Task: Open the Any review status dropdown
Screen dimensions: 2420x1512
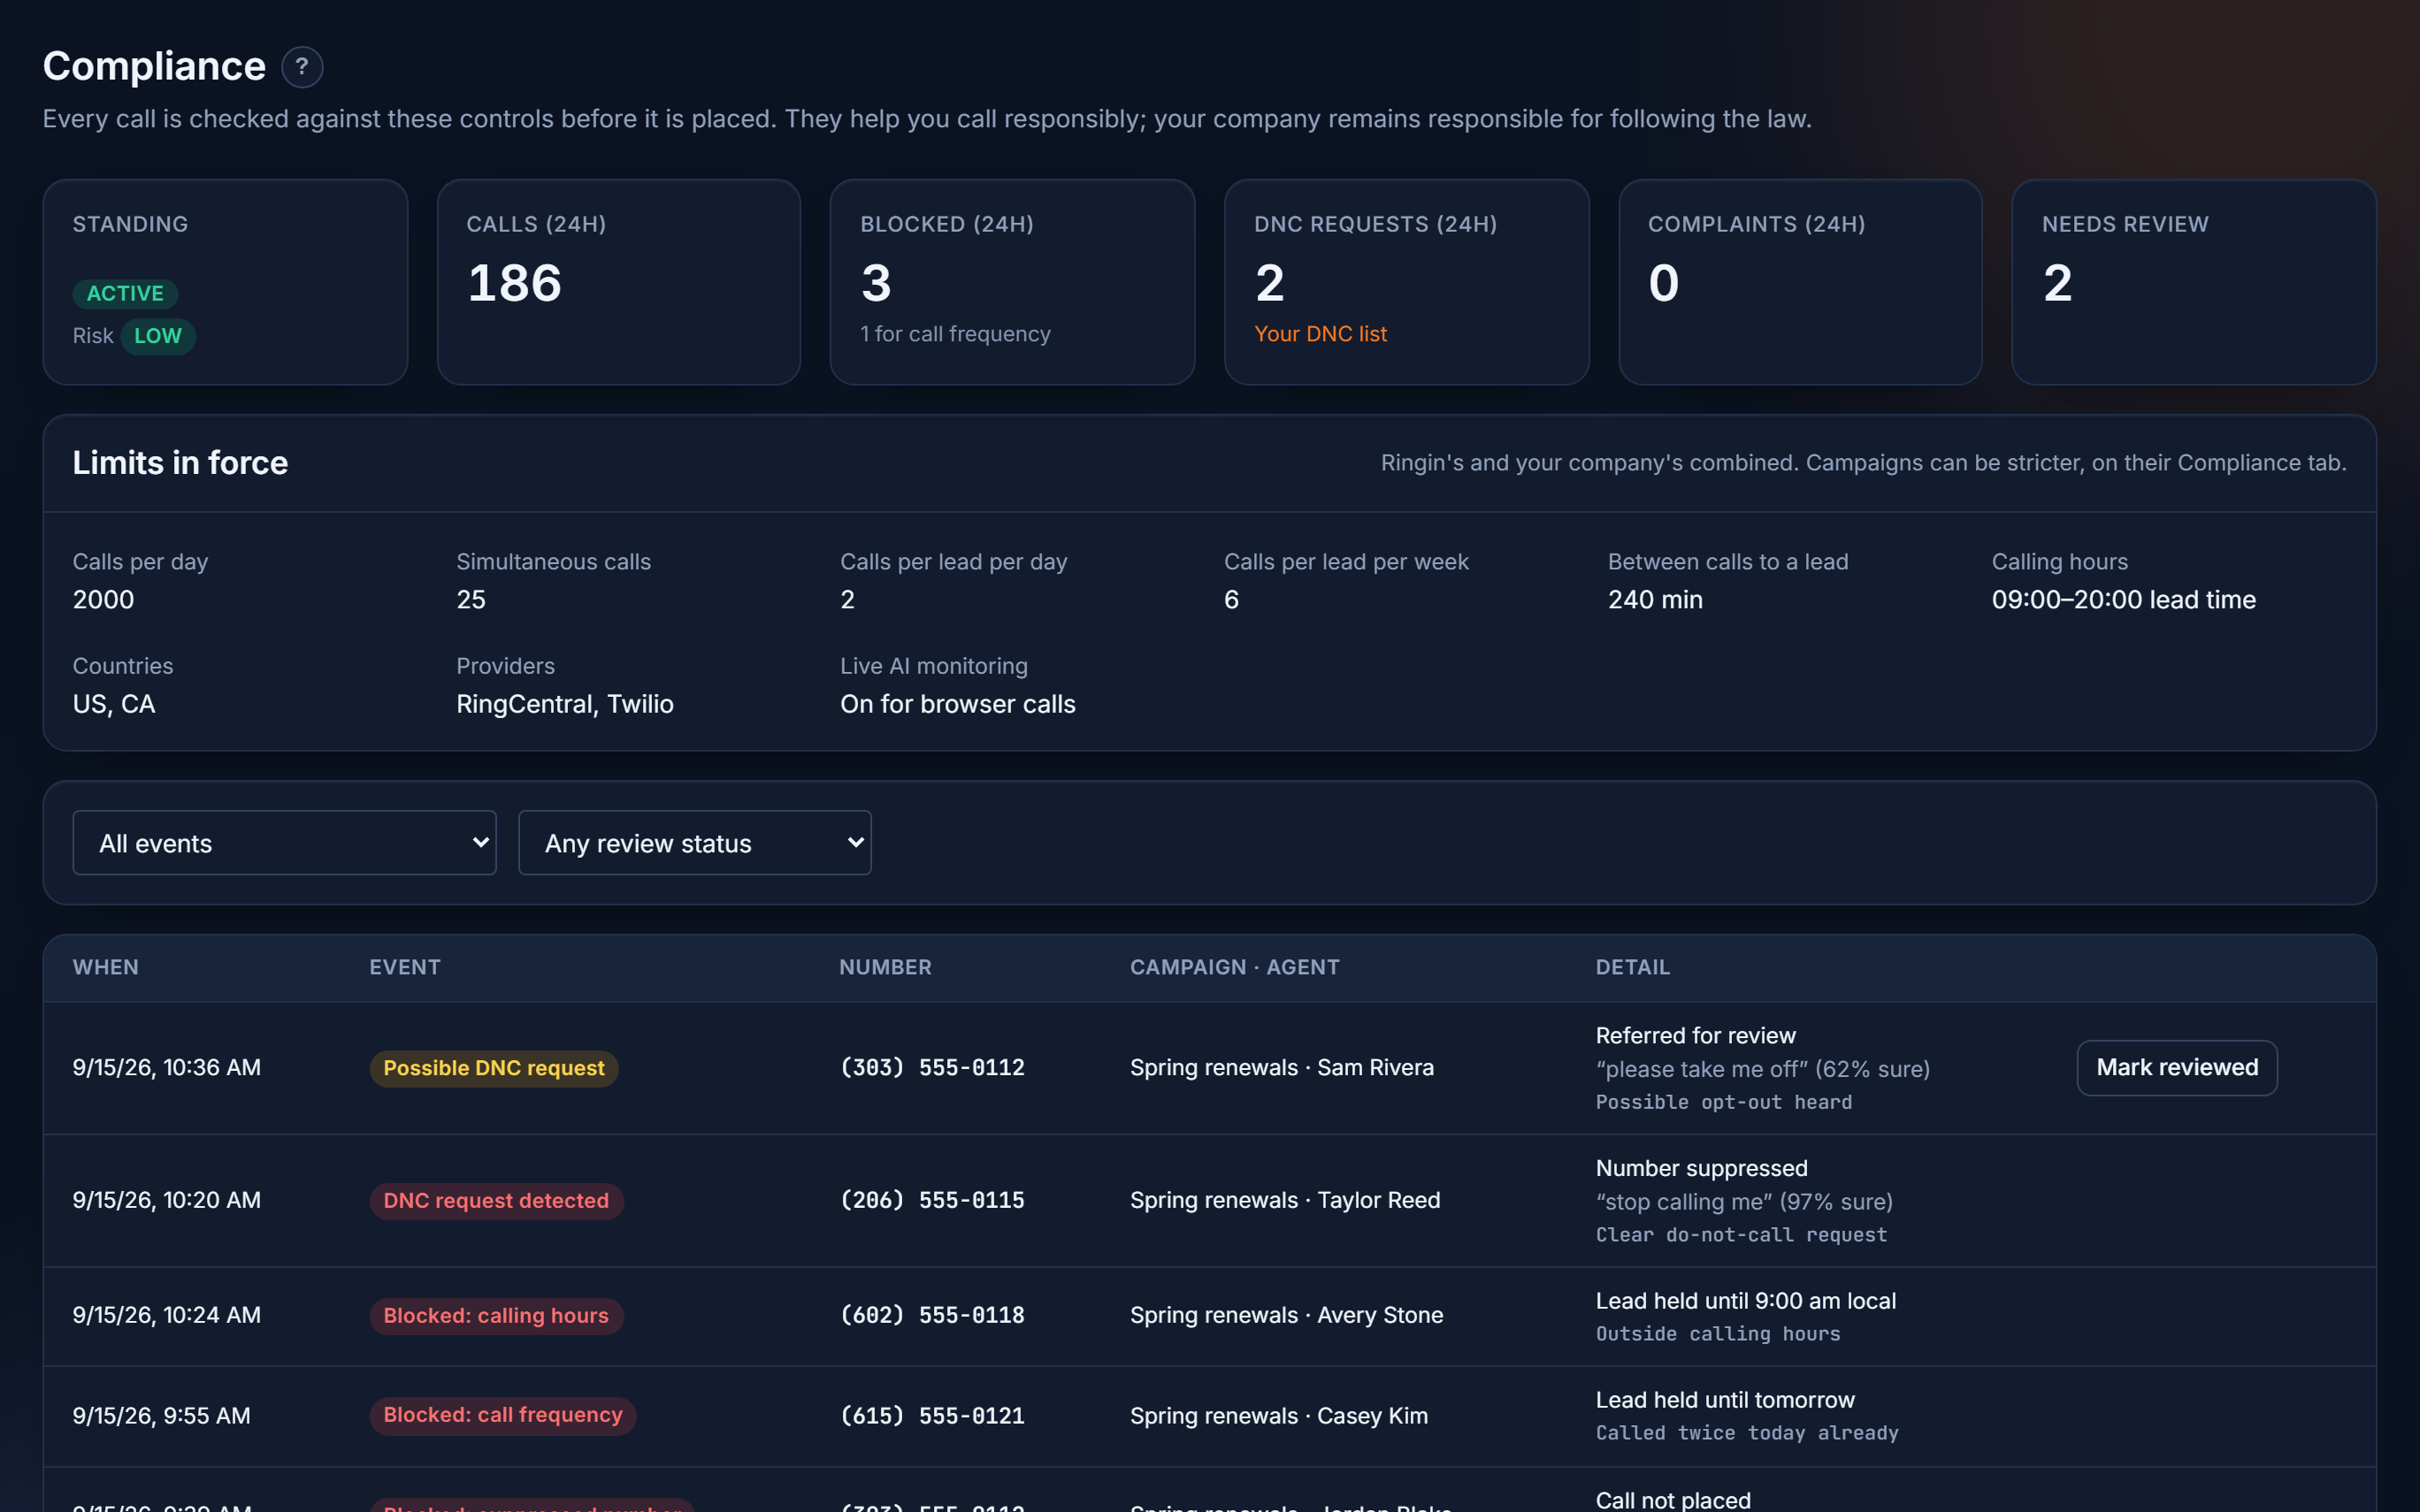Action: pyautogui.click(x=695, y=843)
